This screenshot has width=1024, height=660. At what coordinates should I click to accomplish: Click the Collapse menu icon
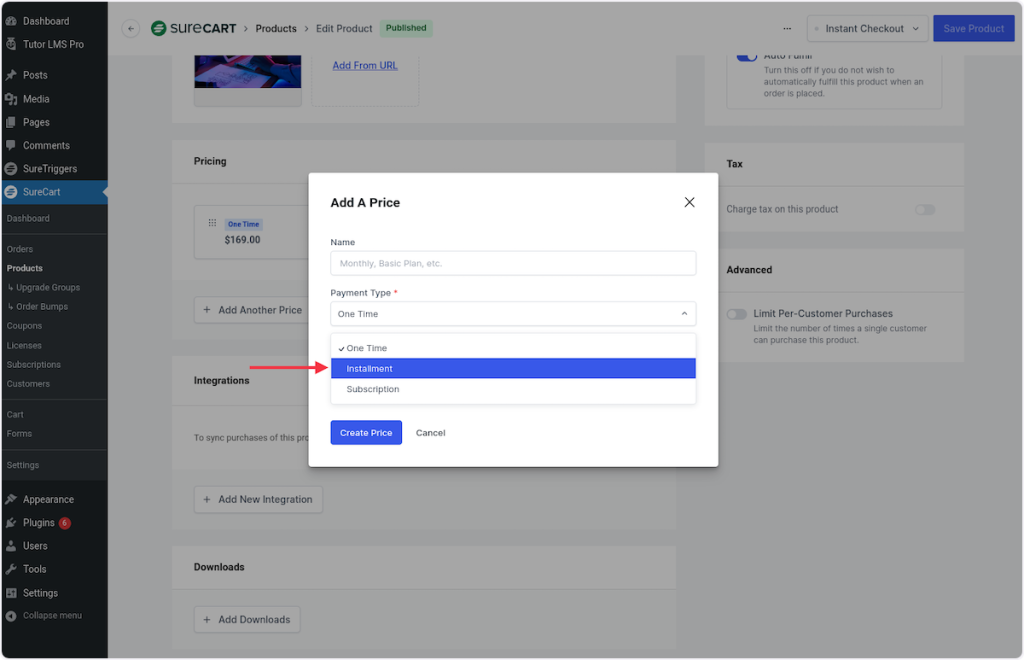(x=11, y=616)
